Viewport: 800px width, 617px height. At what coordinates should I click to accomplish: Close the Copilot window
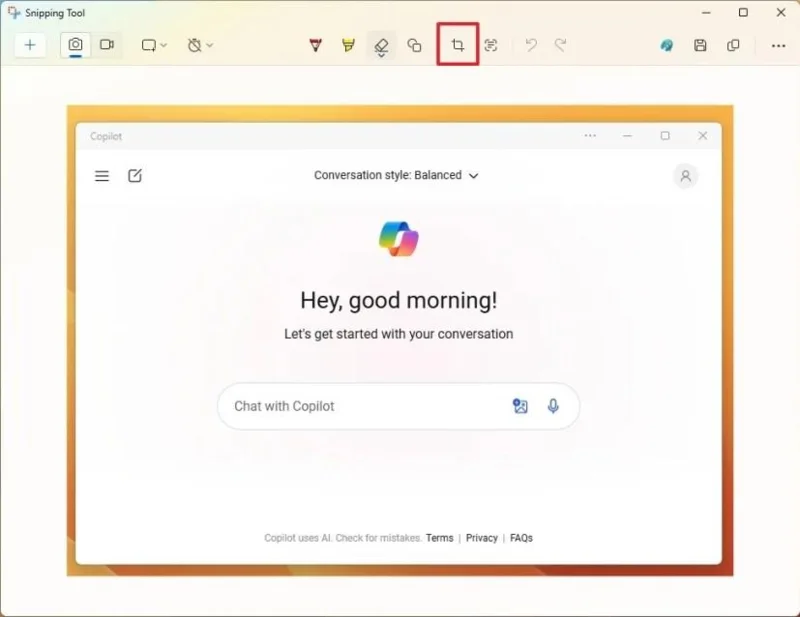point(703,136)
